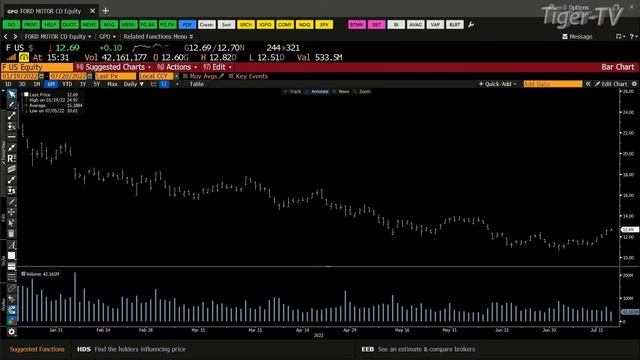
Task: Click the eraser tool in the toolbar
Action: pyautogui.click(x=11, y=289)
